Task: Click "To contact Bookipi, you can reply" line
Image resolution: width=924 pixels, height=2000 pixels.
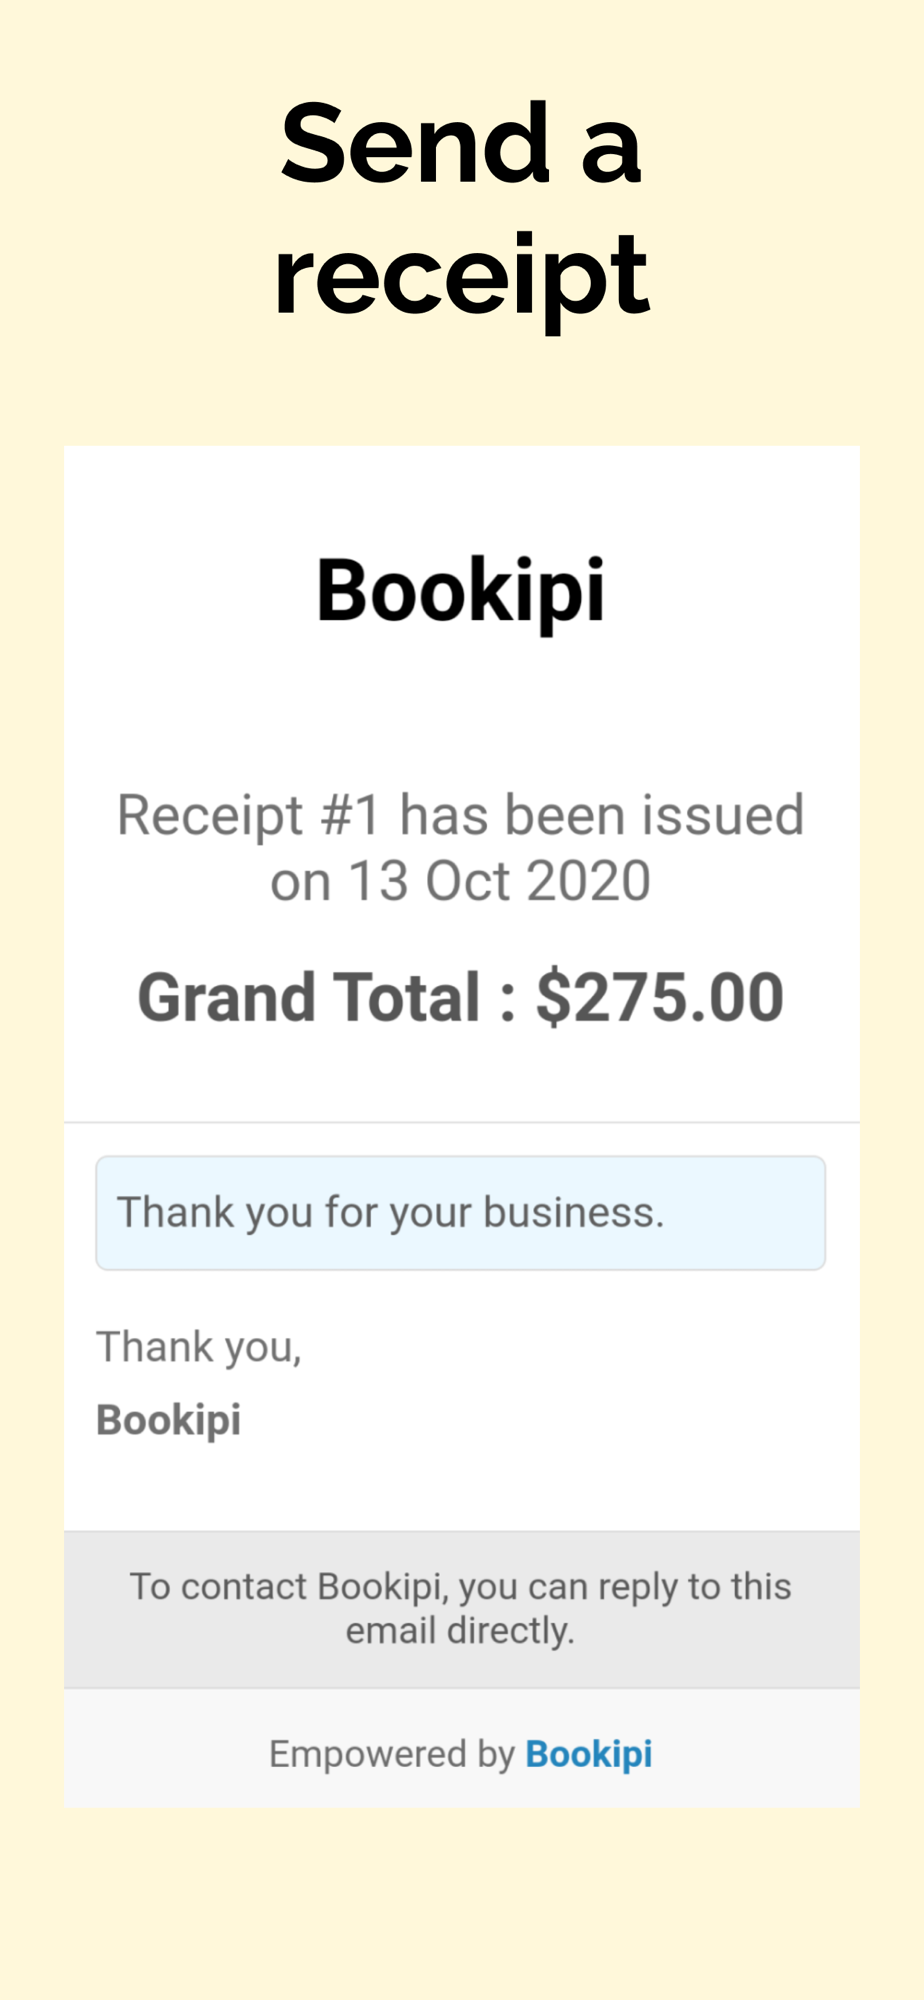Action: [x=460, y=1587]
